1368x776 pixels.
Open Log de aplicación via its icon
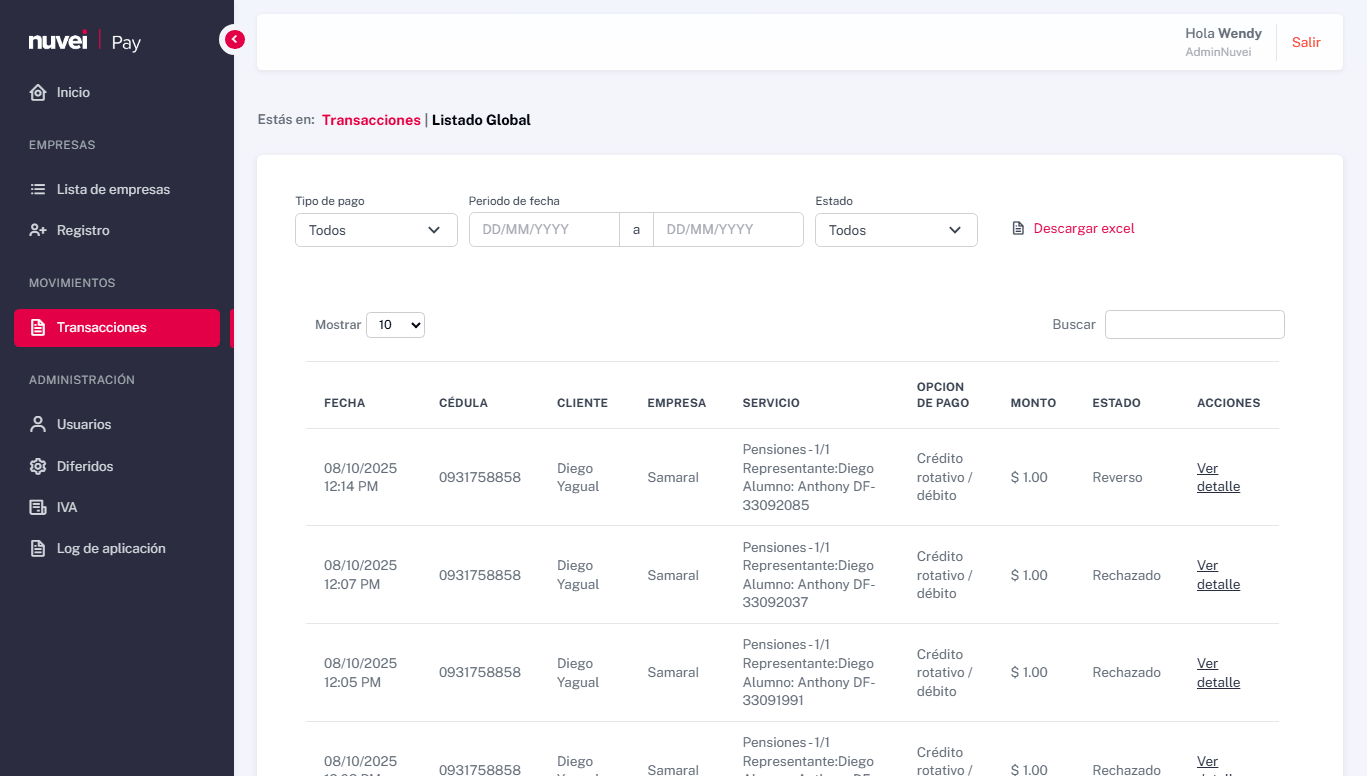(x=37, y=548)
